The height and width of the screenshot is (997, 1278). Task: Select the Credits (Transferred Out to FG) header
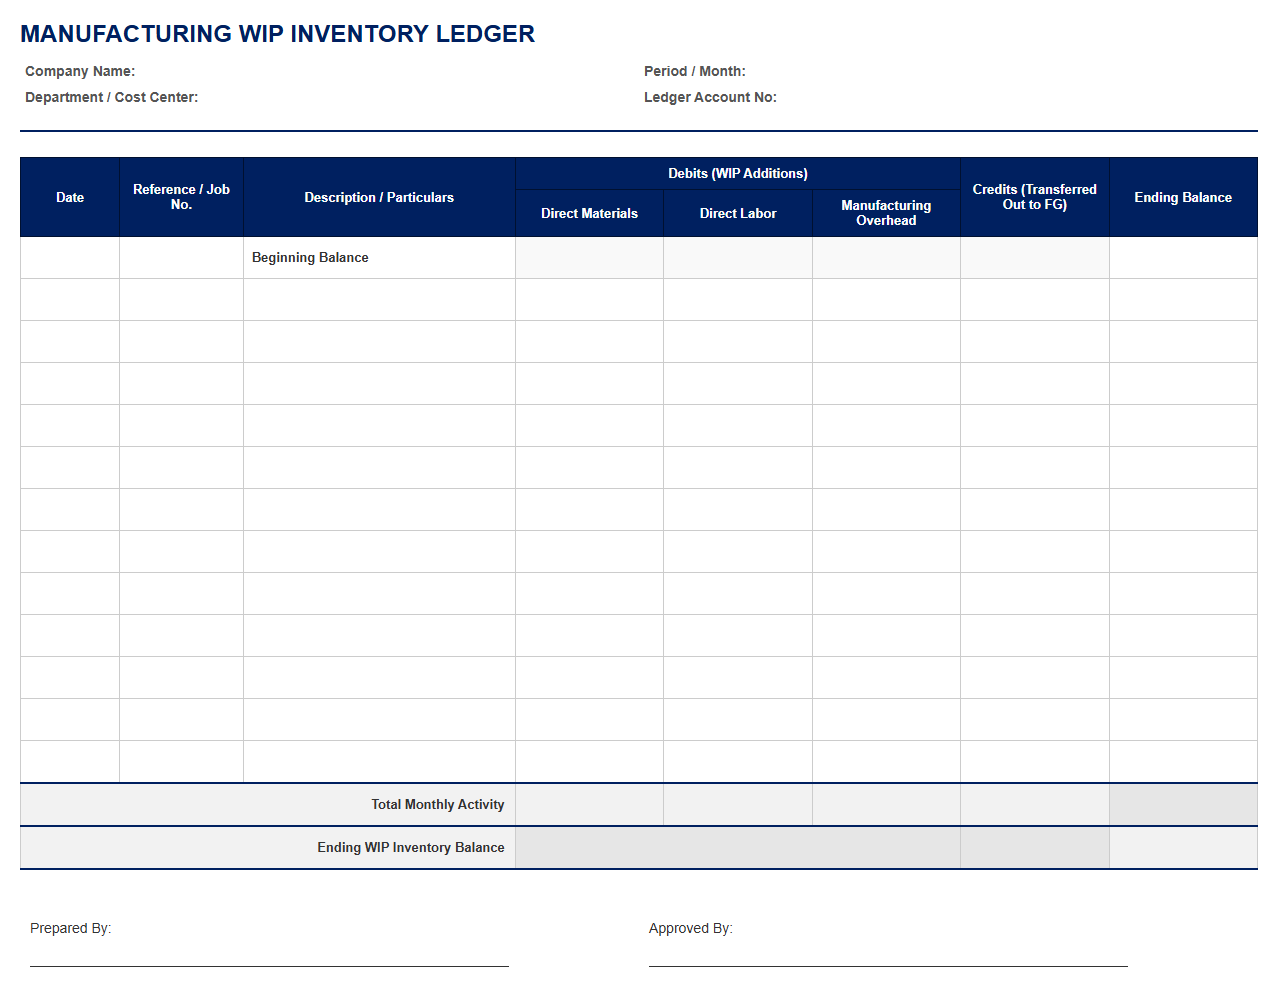[1035, 197]
